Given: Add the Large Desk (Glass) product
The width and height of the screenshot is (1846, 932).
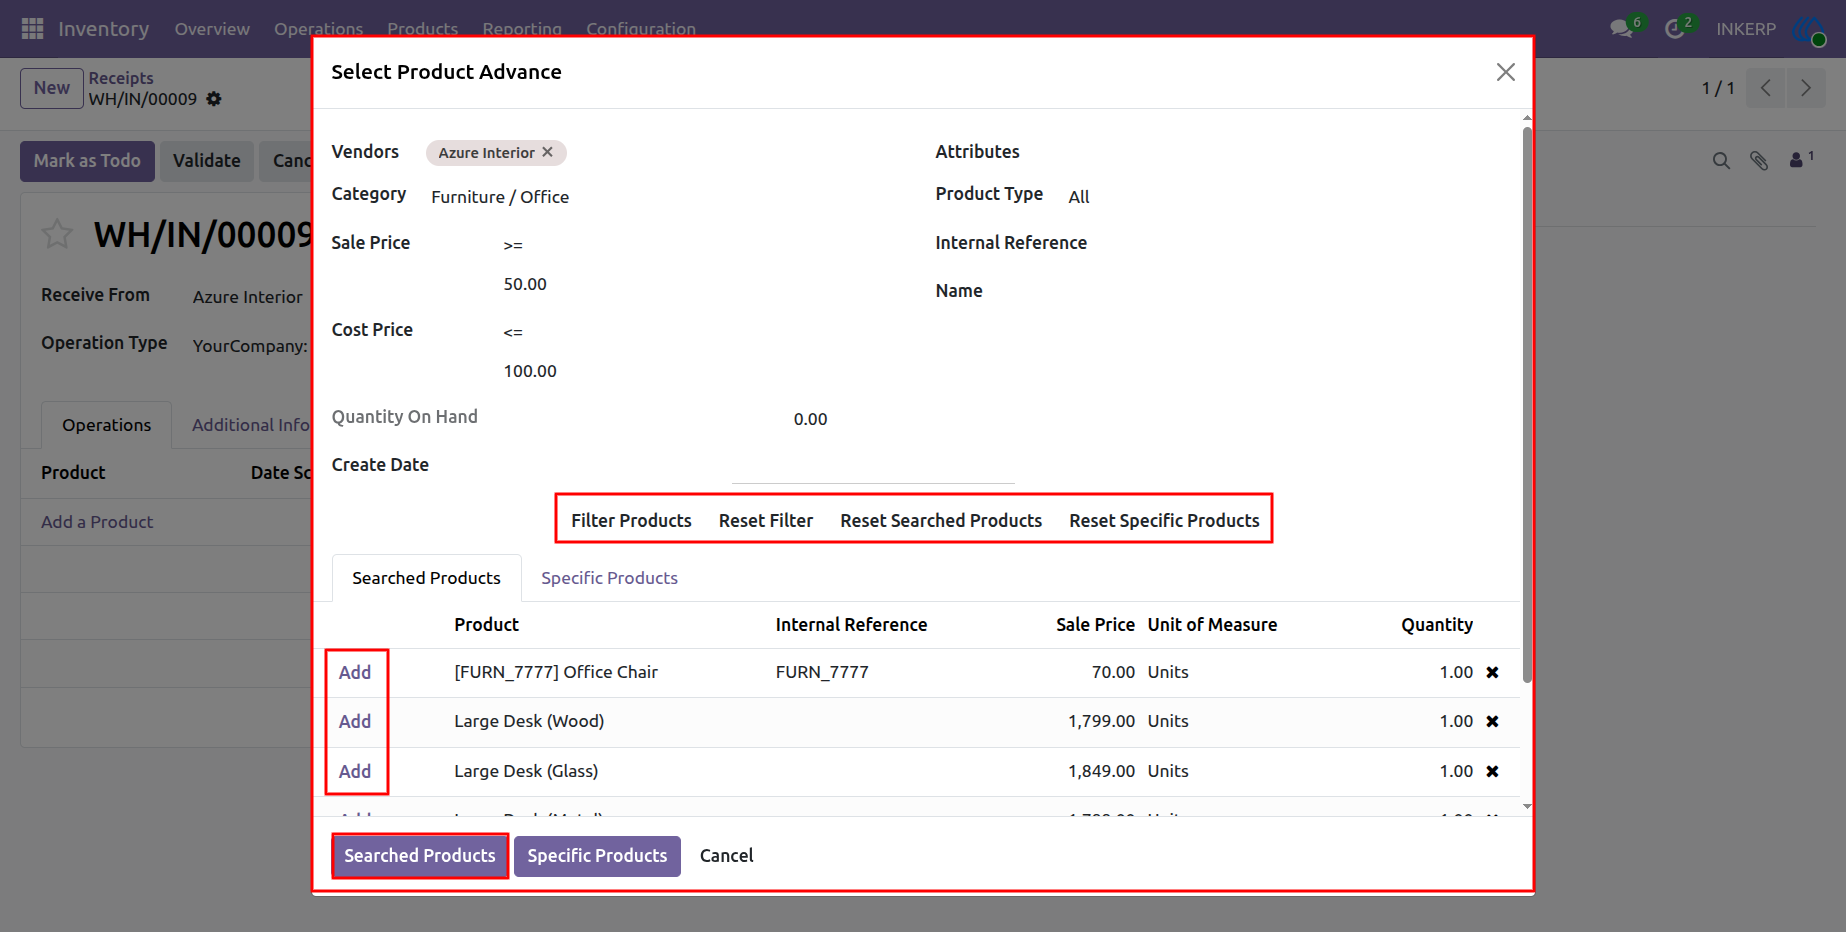Looking at the screenshot, I should click(355, 771).
